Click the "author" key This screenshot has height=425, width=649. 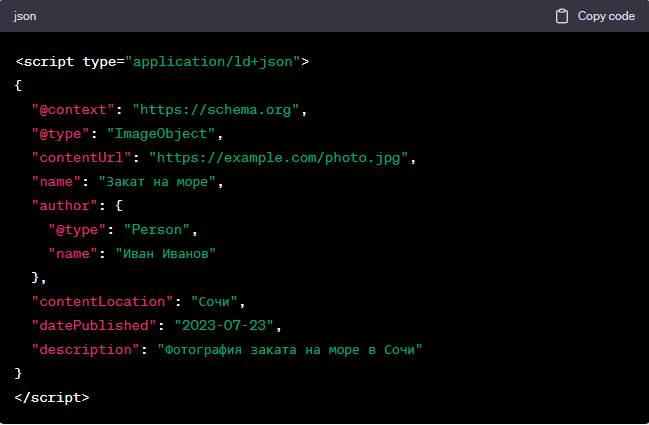click(65, 206)
